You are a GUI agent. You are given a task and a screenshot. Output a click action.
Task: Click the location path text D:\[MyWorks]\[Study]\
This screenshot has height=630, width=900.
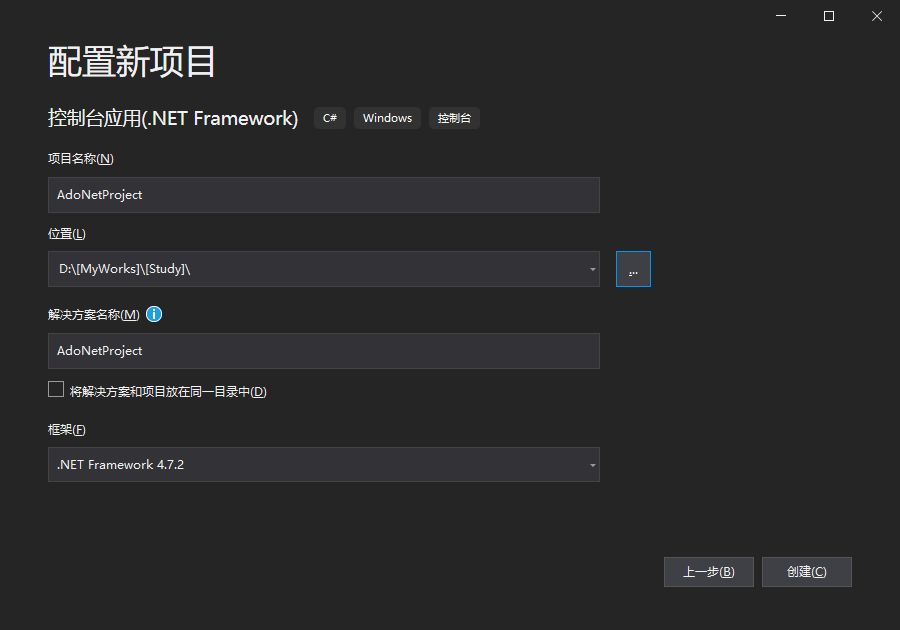click(124, 269)
